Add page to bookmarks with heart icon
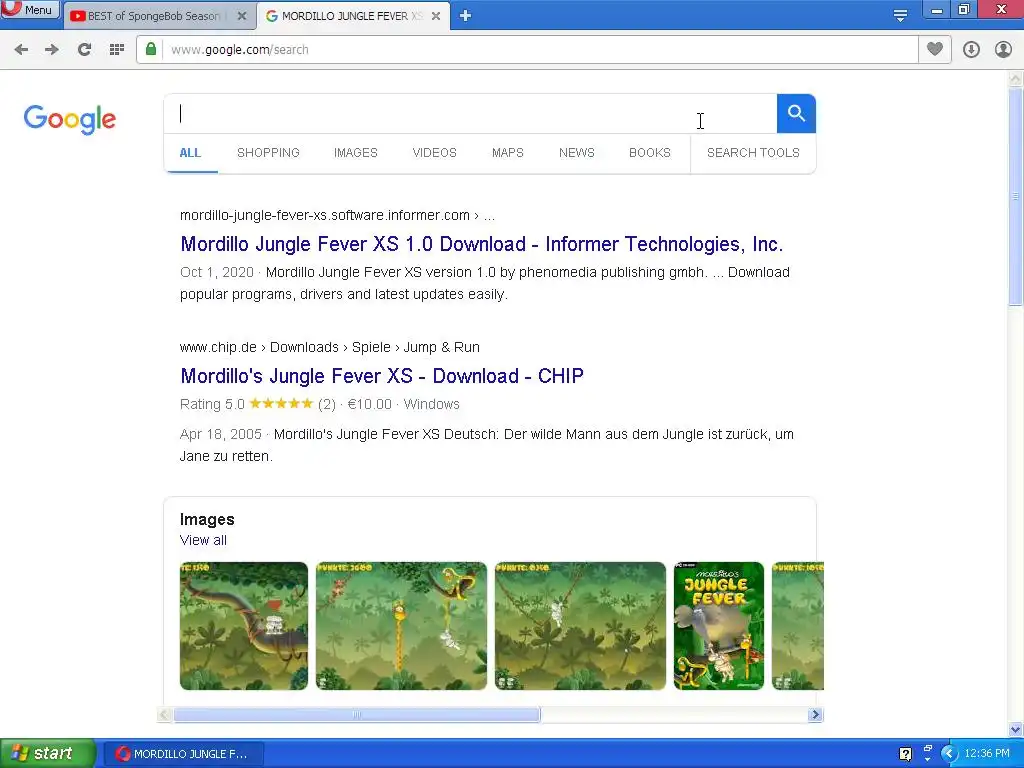This screenshot has height=768, width=1024. click(935, 49)
